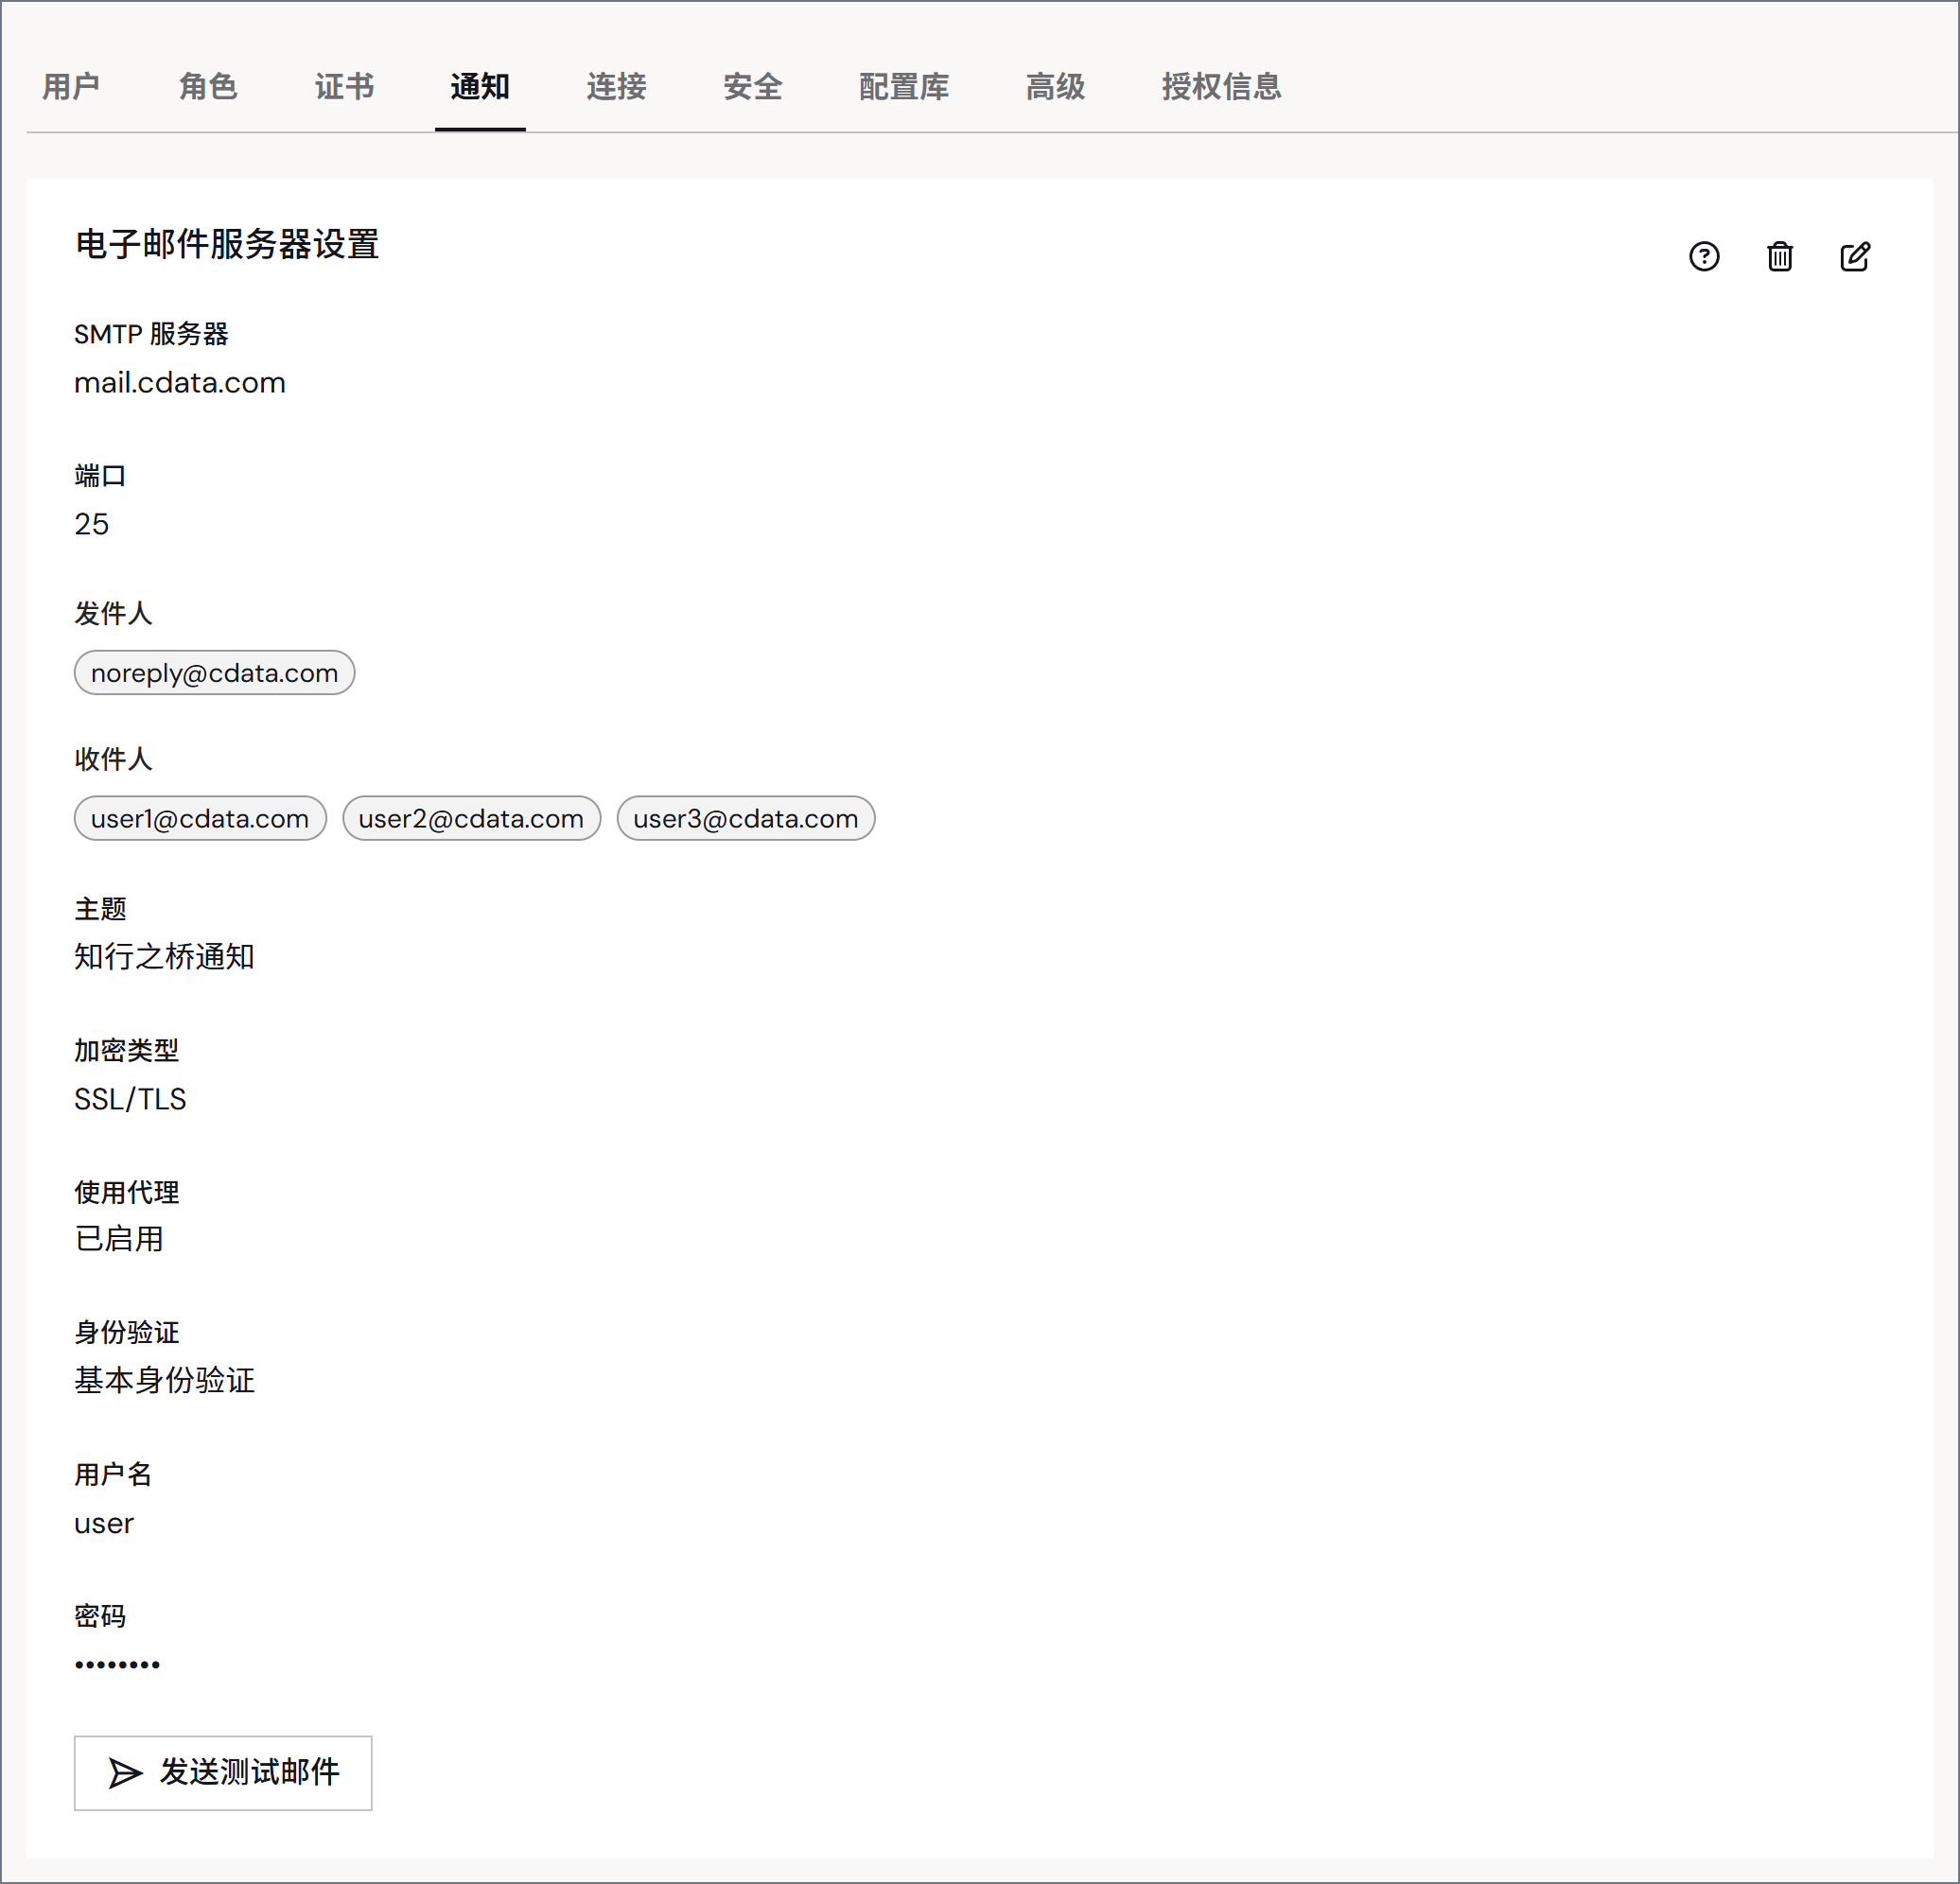The height and width of the screenshot is (1884, 1960).
Task: Click the username value user
Action: pos(104,1524)
